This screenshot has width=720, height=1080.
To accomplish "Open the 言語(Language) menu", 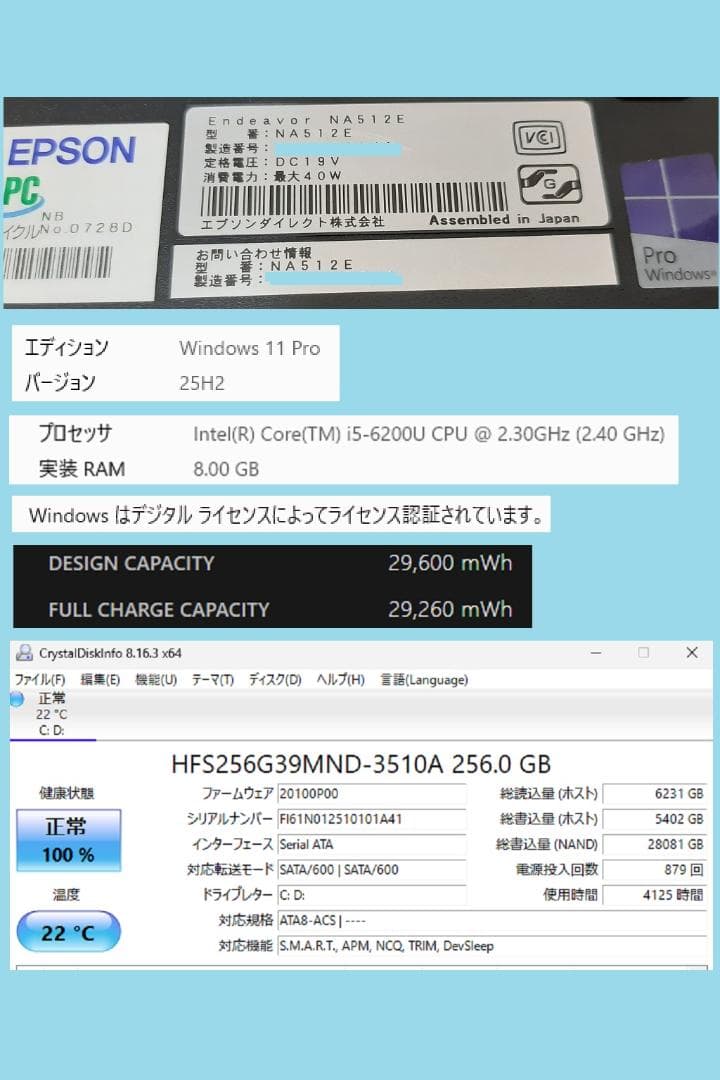I will point(424,680).
